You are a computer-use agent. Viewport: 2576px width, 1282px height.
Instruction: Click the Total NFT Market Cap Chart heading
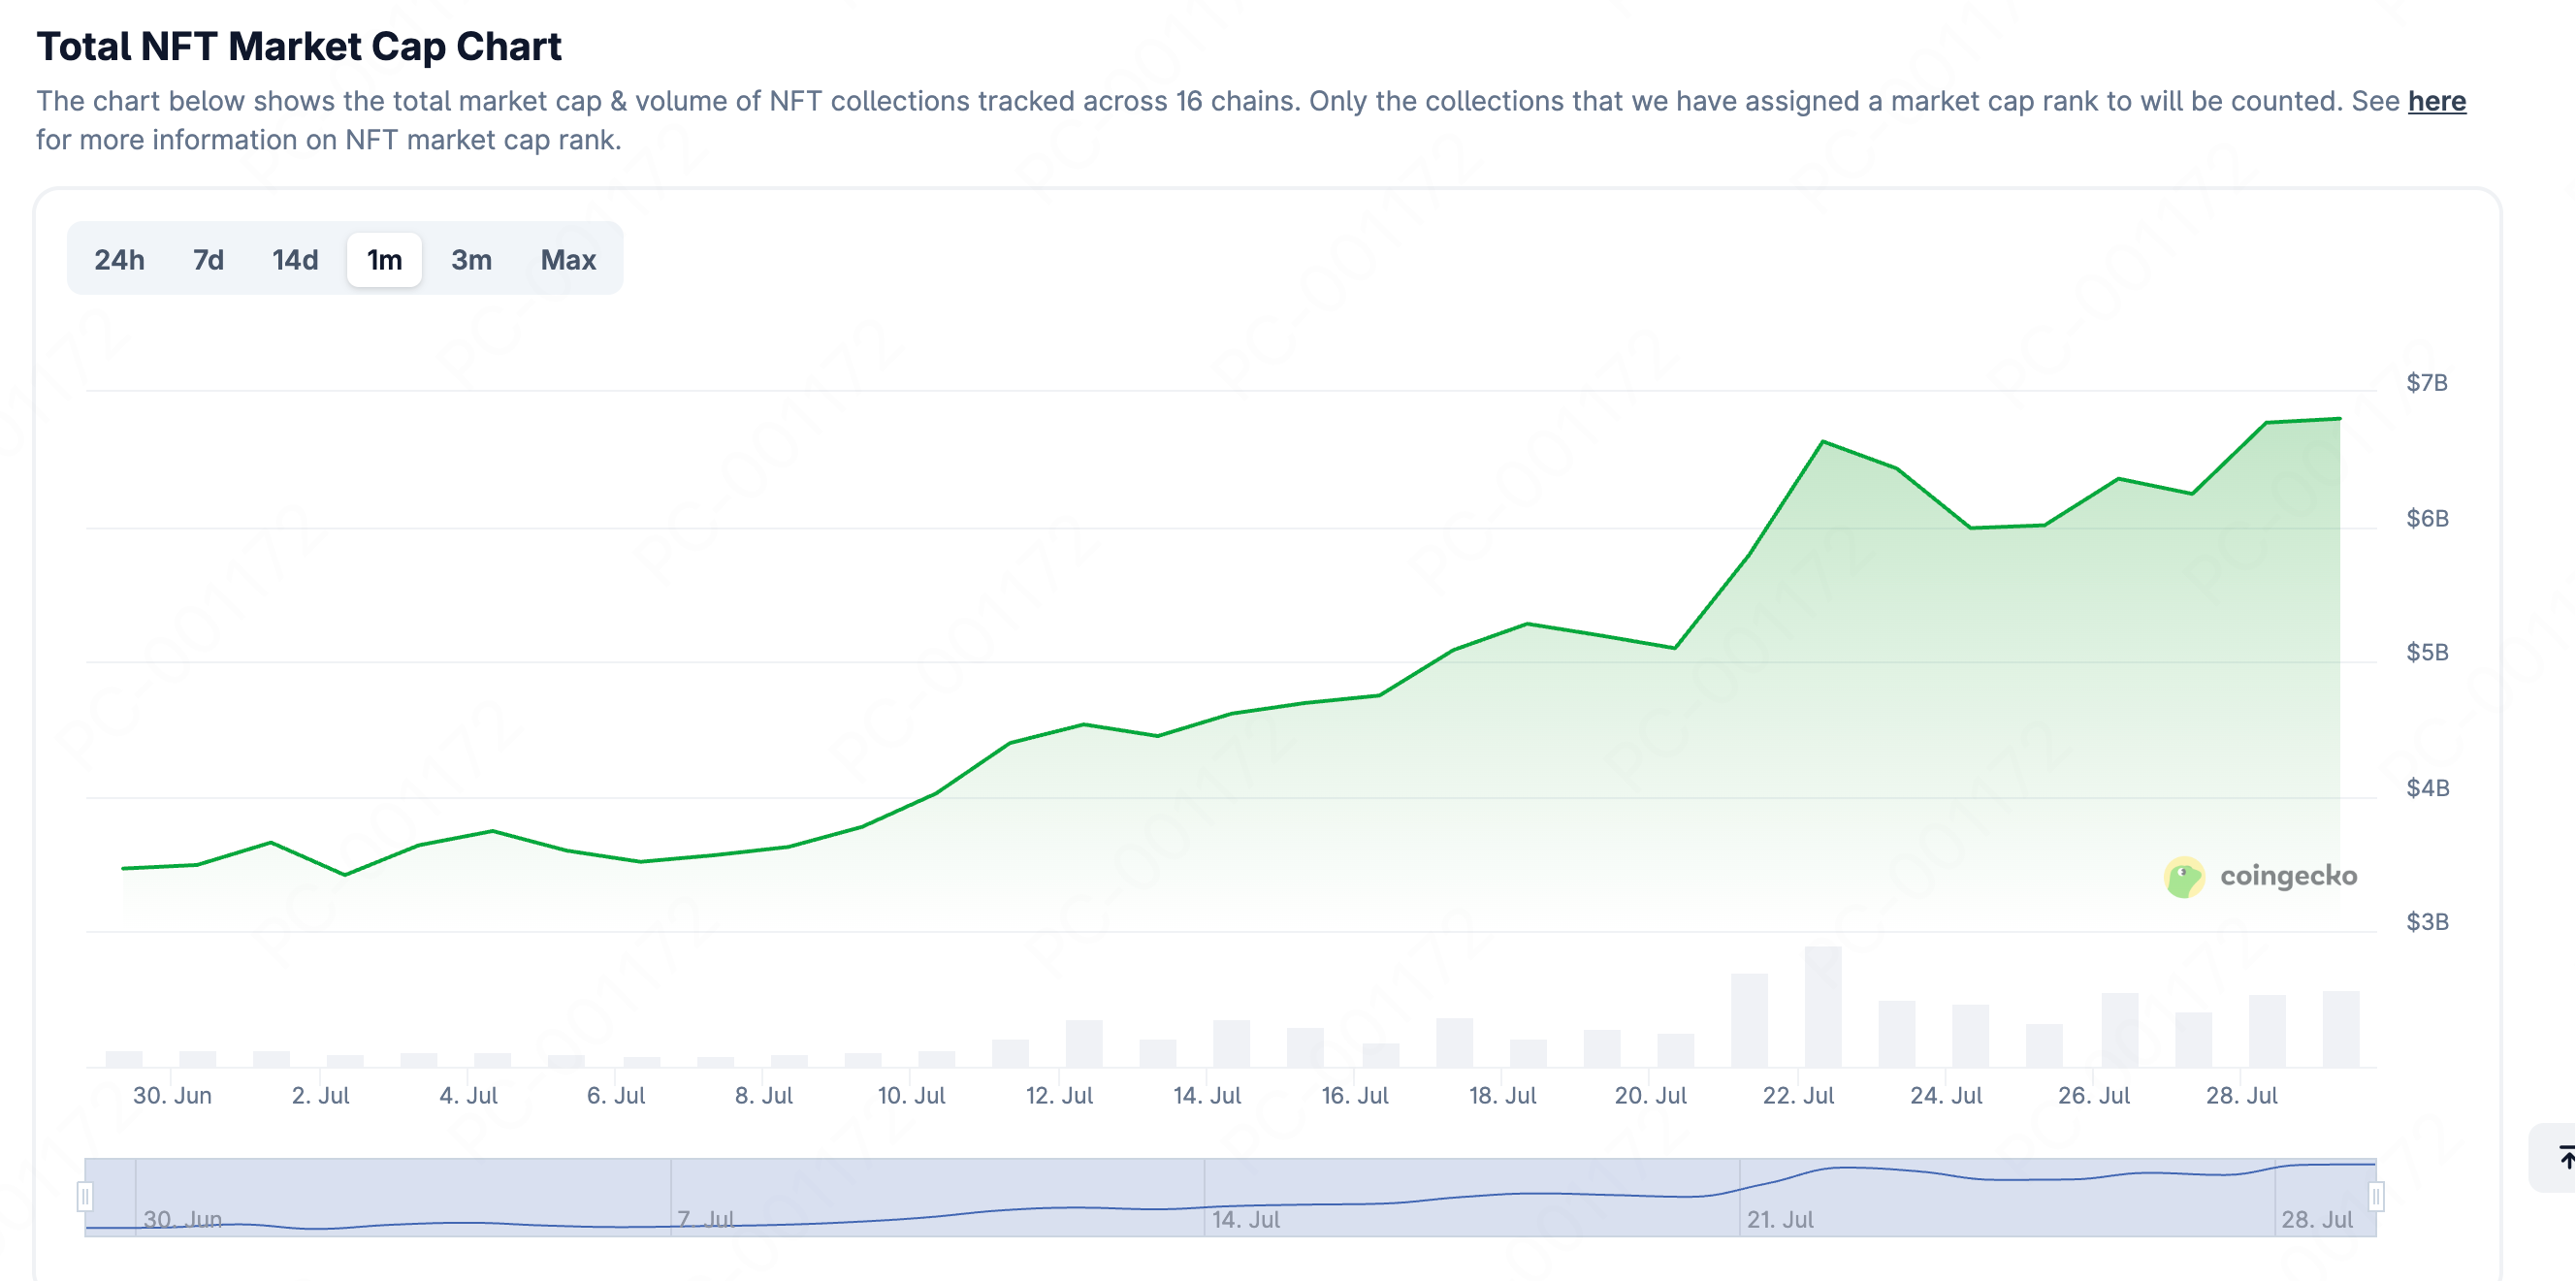[299, 47]
